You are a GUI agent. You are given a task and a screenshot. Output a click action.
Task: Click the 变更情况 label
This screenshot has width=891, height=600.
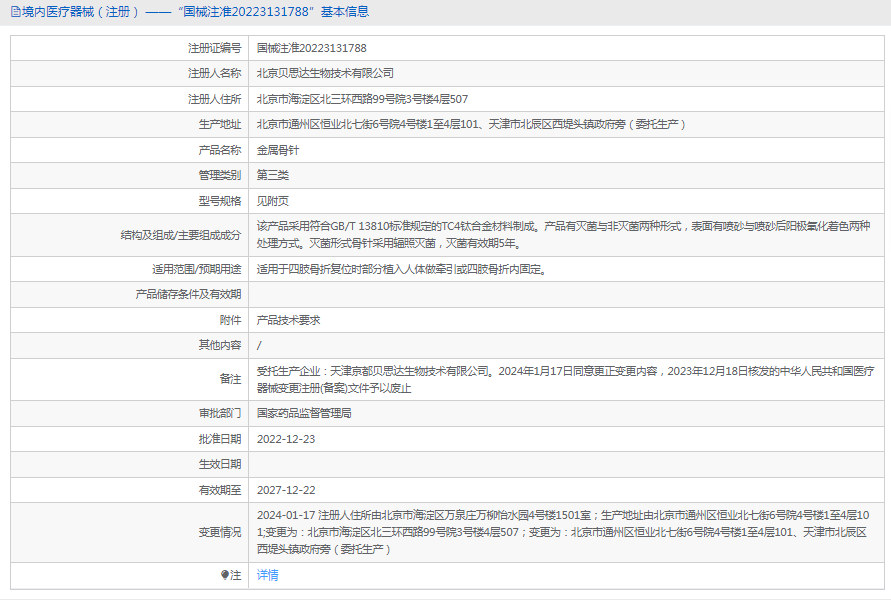click(220, 532)
